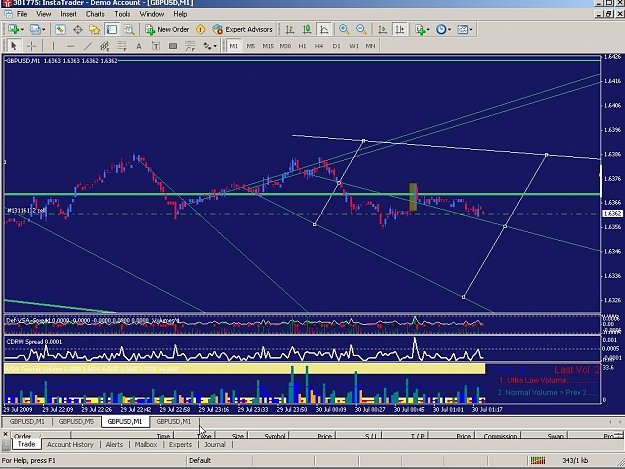Open MetaEditor yellow diamond icon
This screenshot has width=625, height=469.
click(x=200, y=29)
